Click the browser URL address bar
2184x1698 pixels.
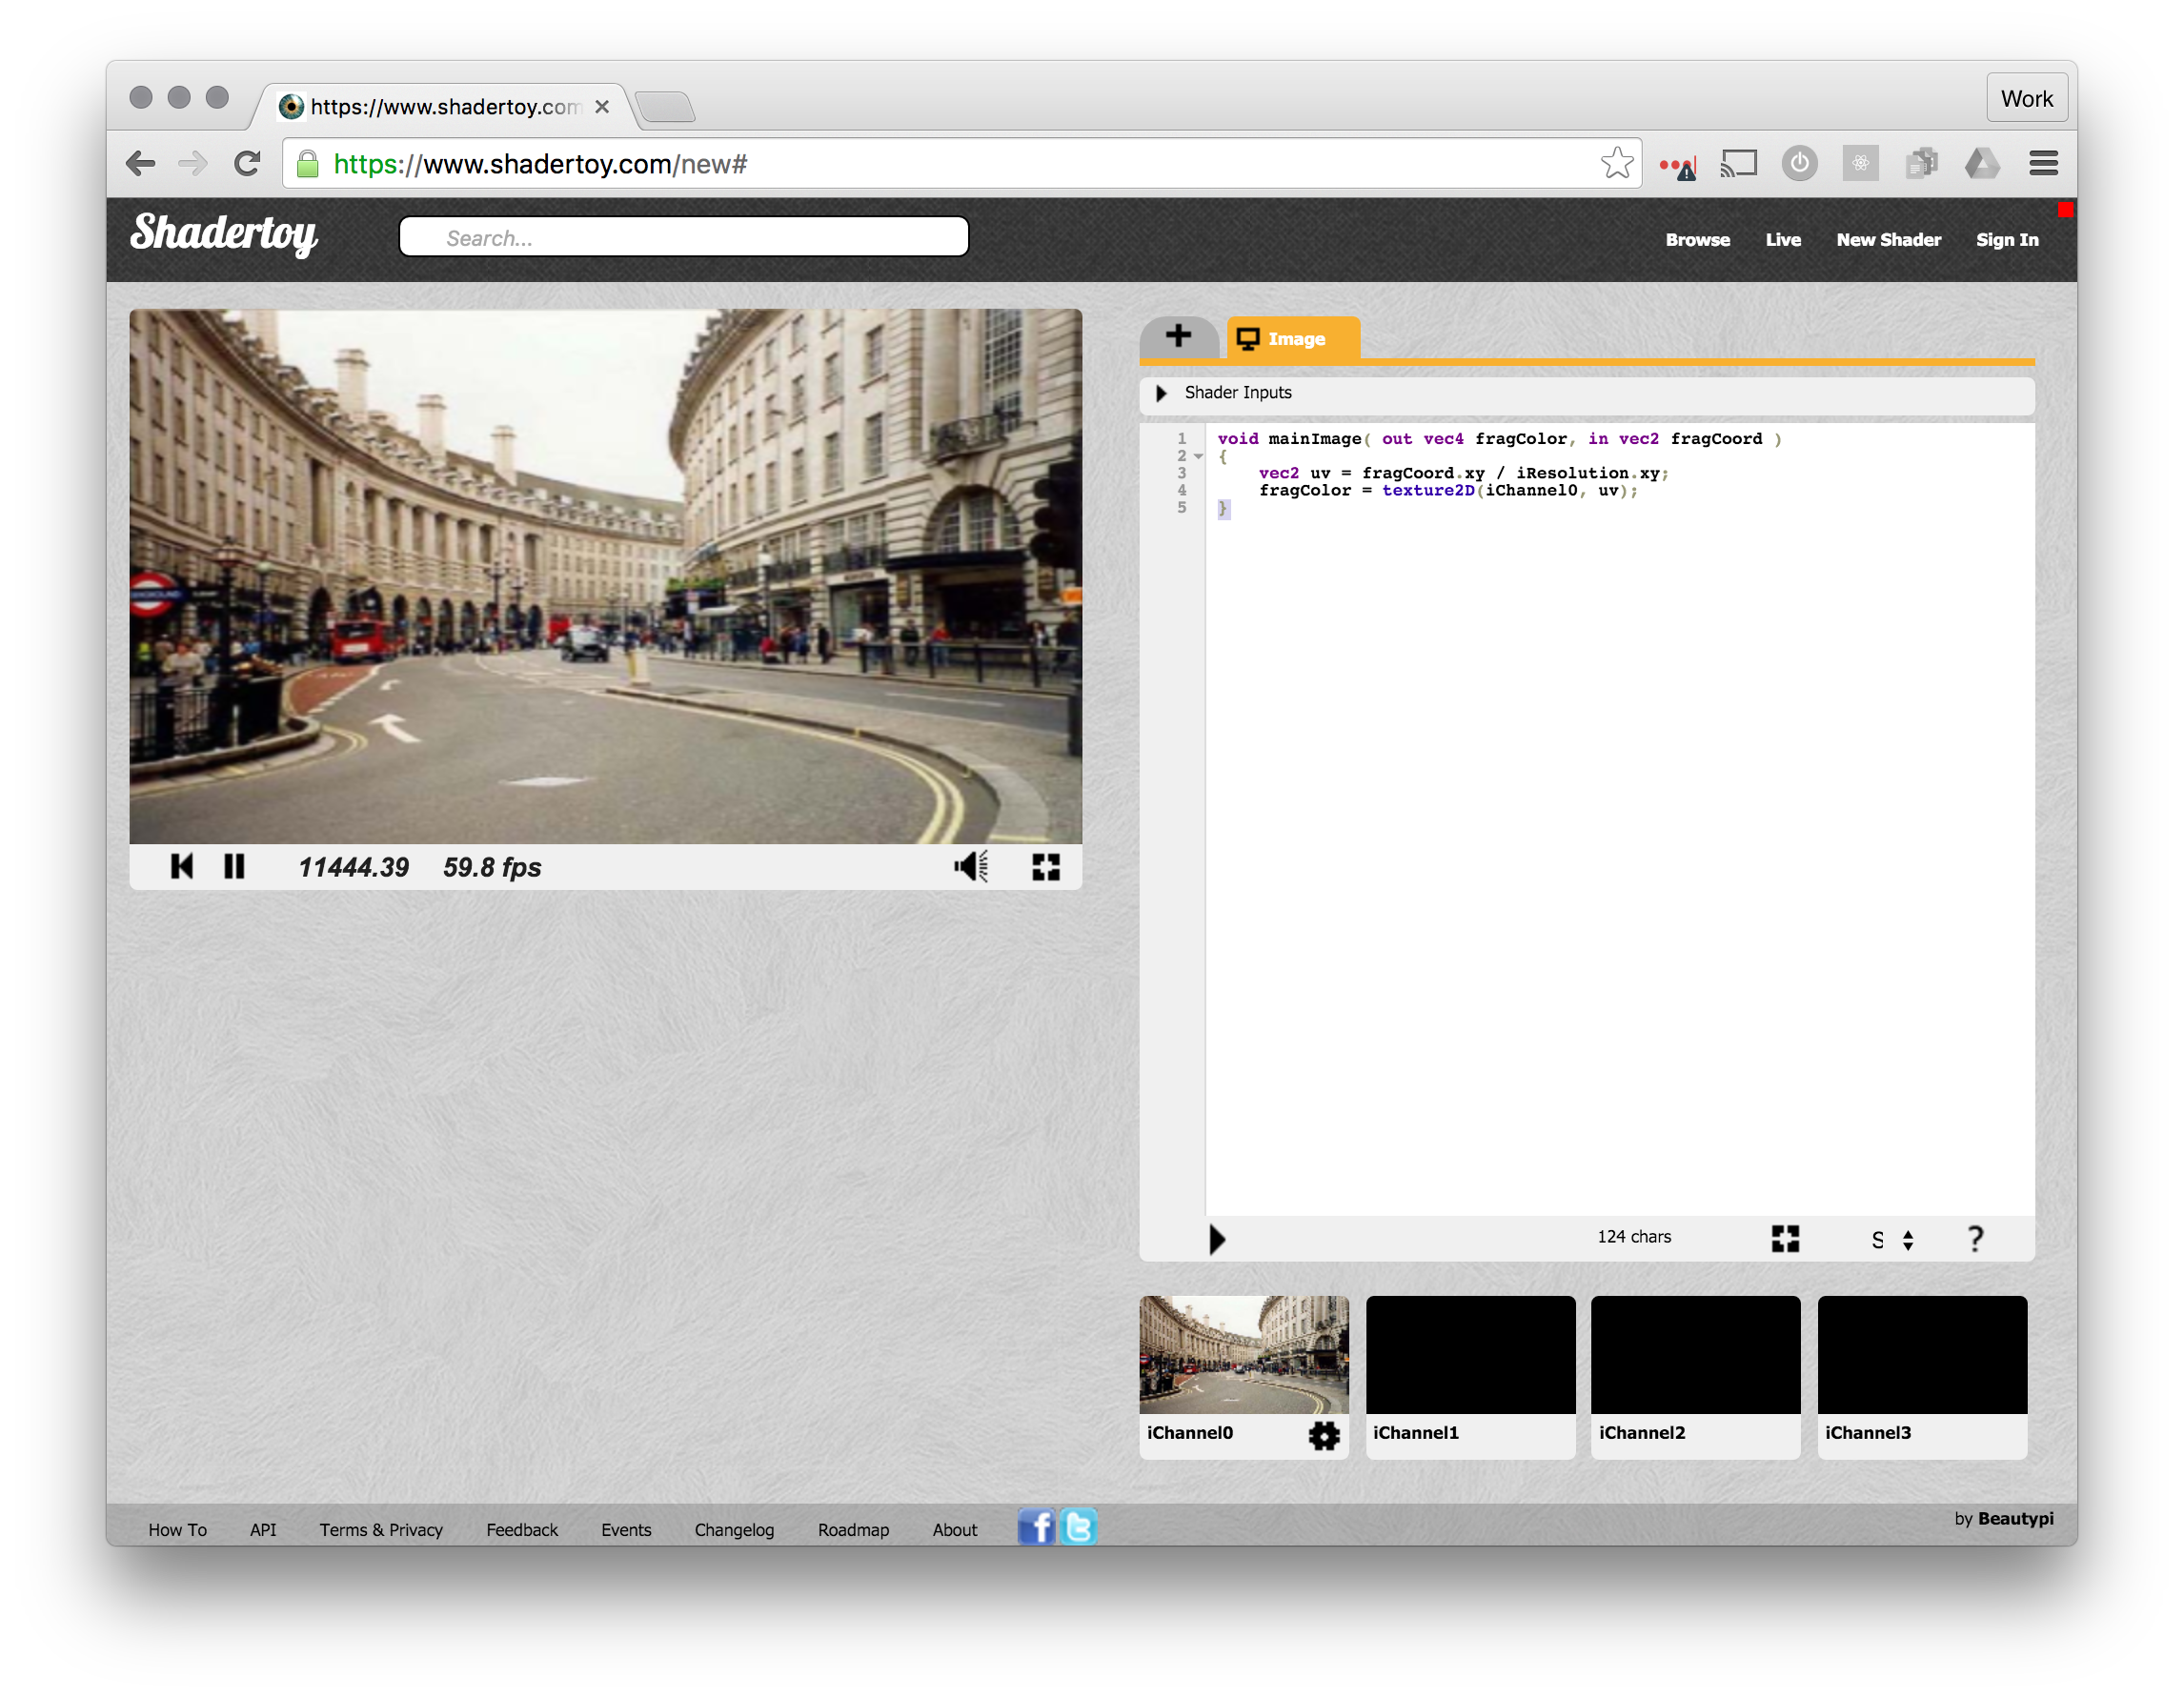click(x=940, y=163)
